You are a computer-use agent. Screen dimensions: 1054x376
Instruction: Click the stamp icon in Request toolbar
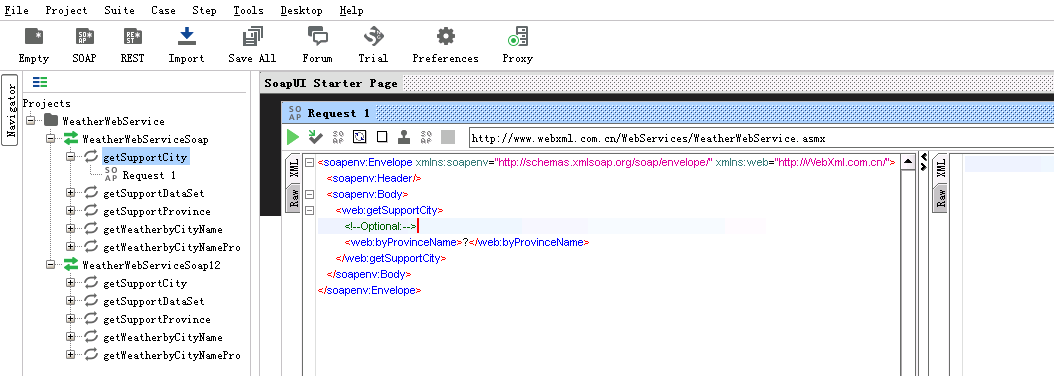[403, 137]
